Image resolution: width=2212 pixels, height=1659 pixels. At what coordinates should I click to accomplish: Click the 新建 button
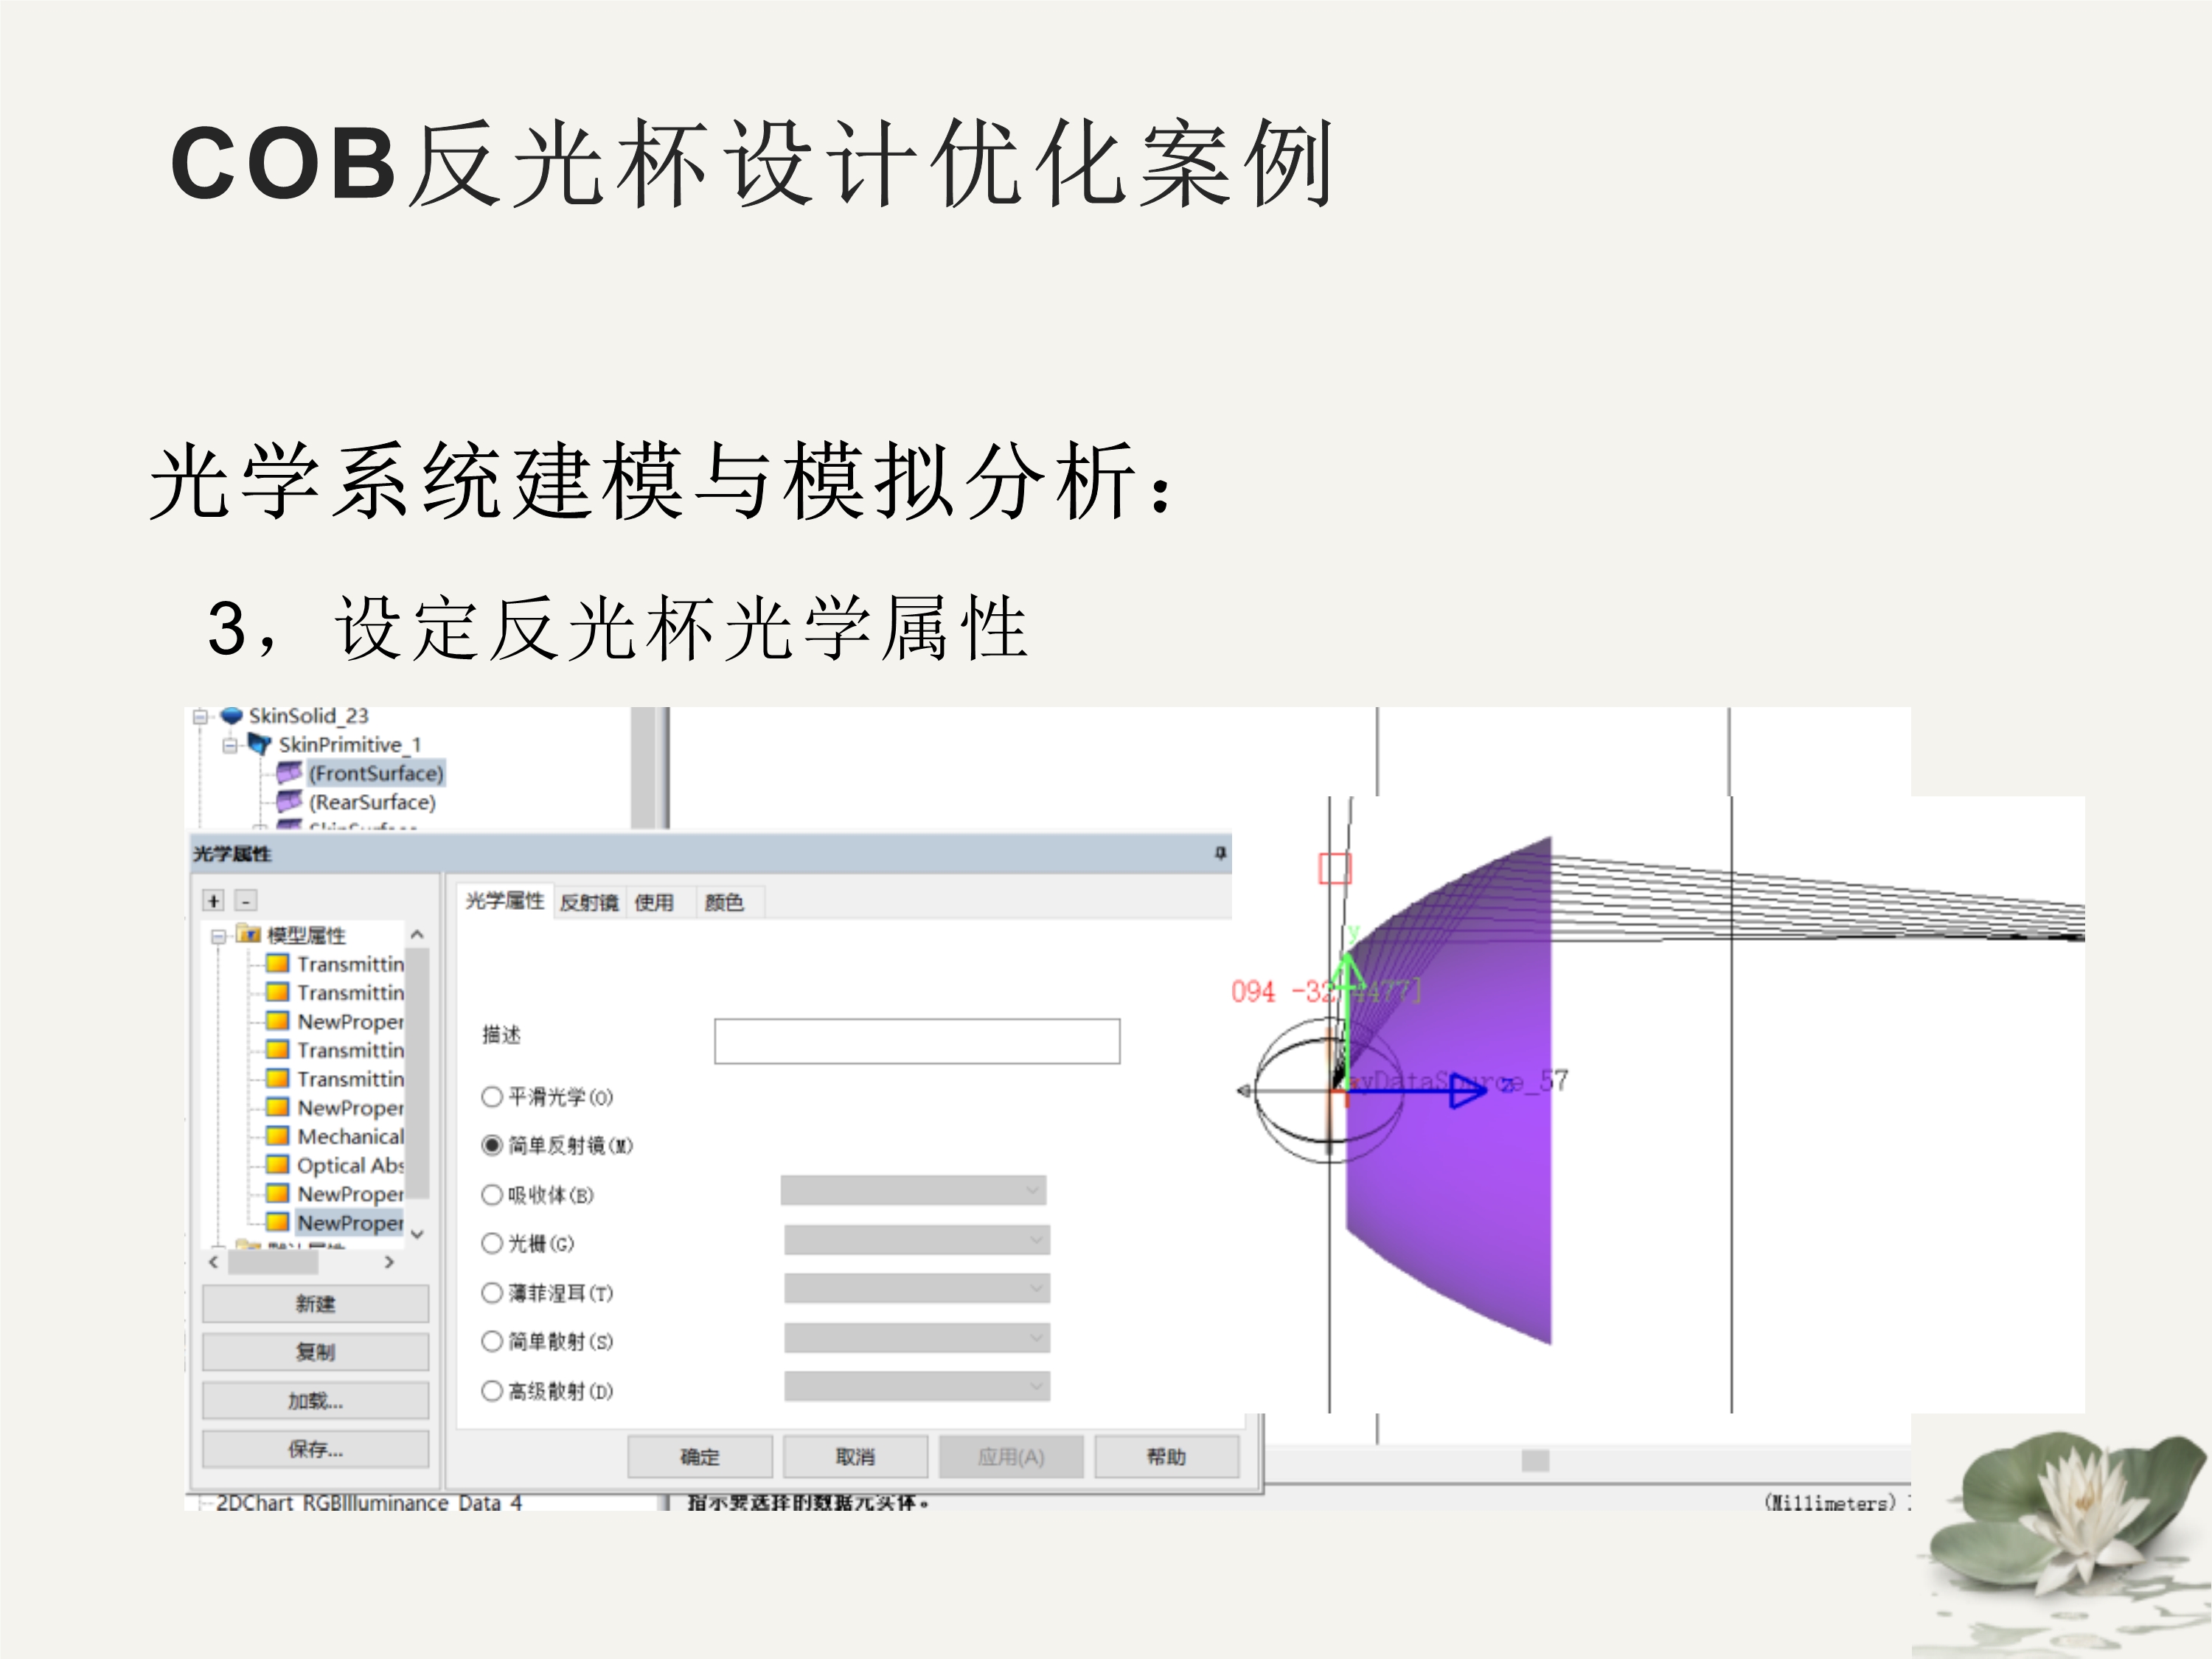315,1304
